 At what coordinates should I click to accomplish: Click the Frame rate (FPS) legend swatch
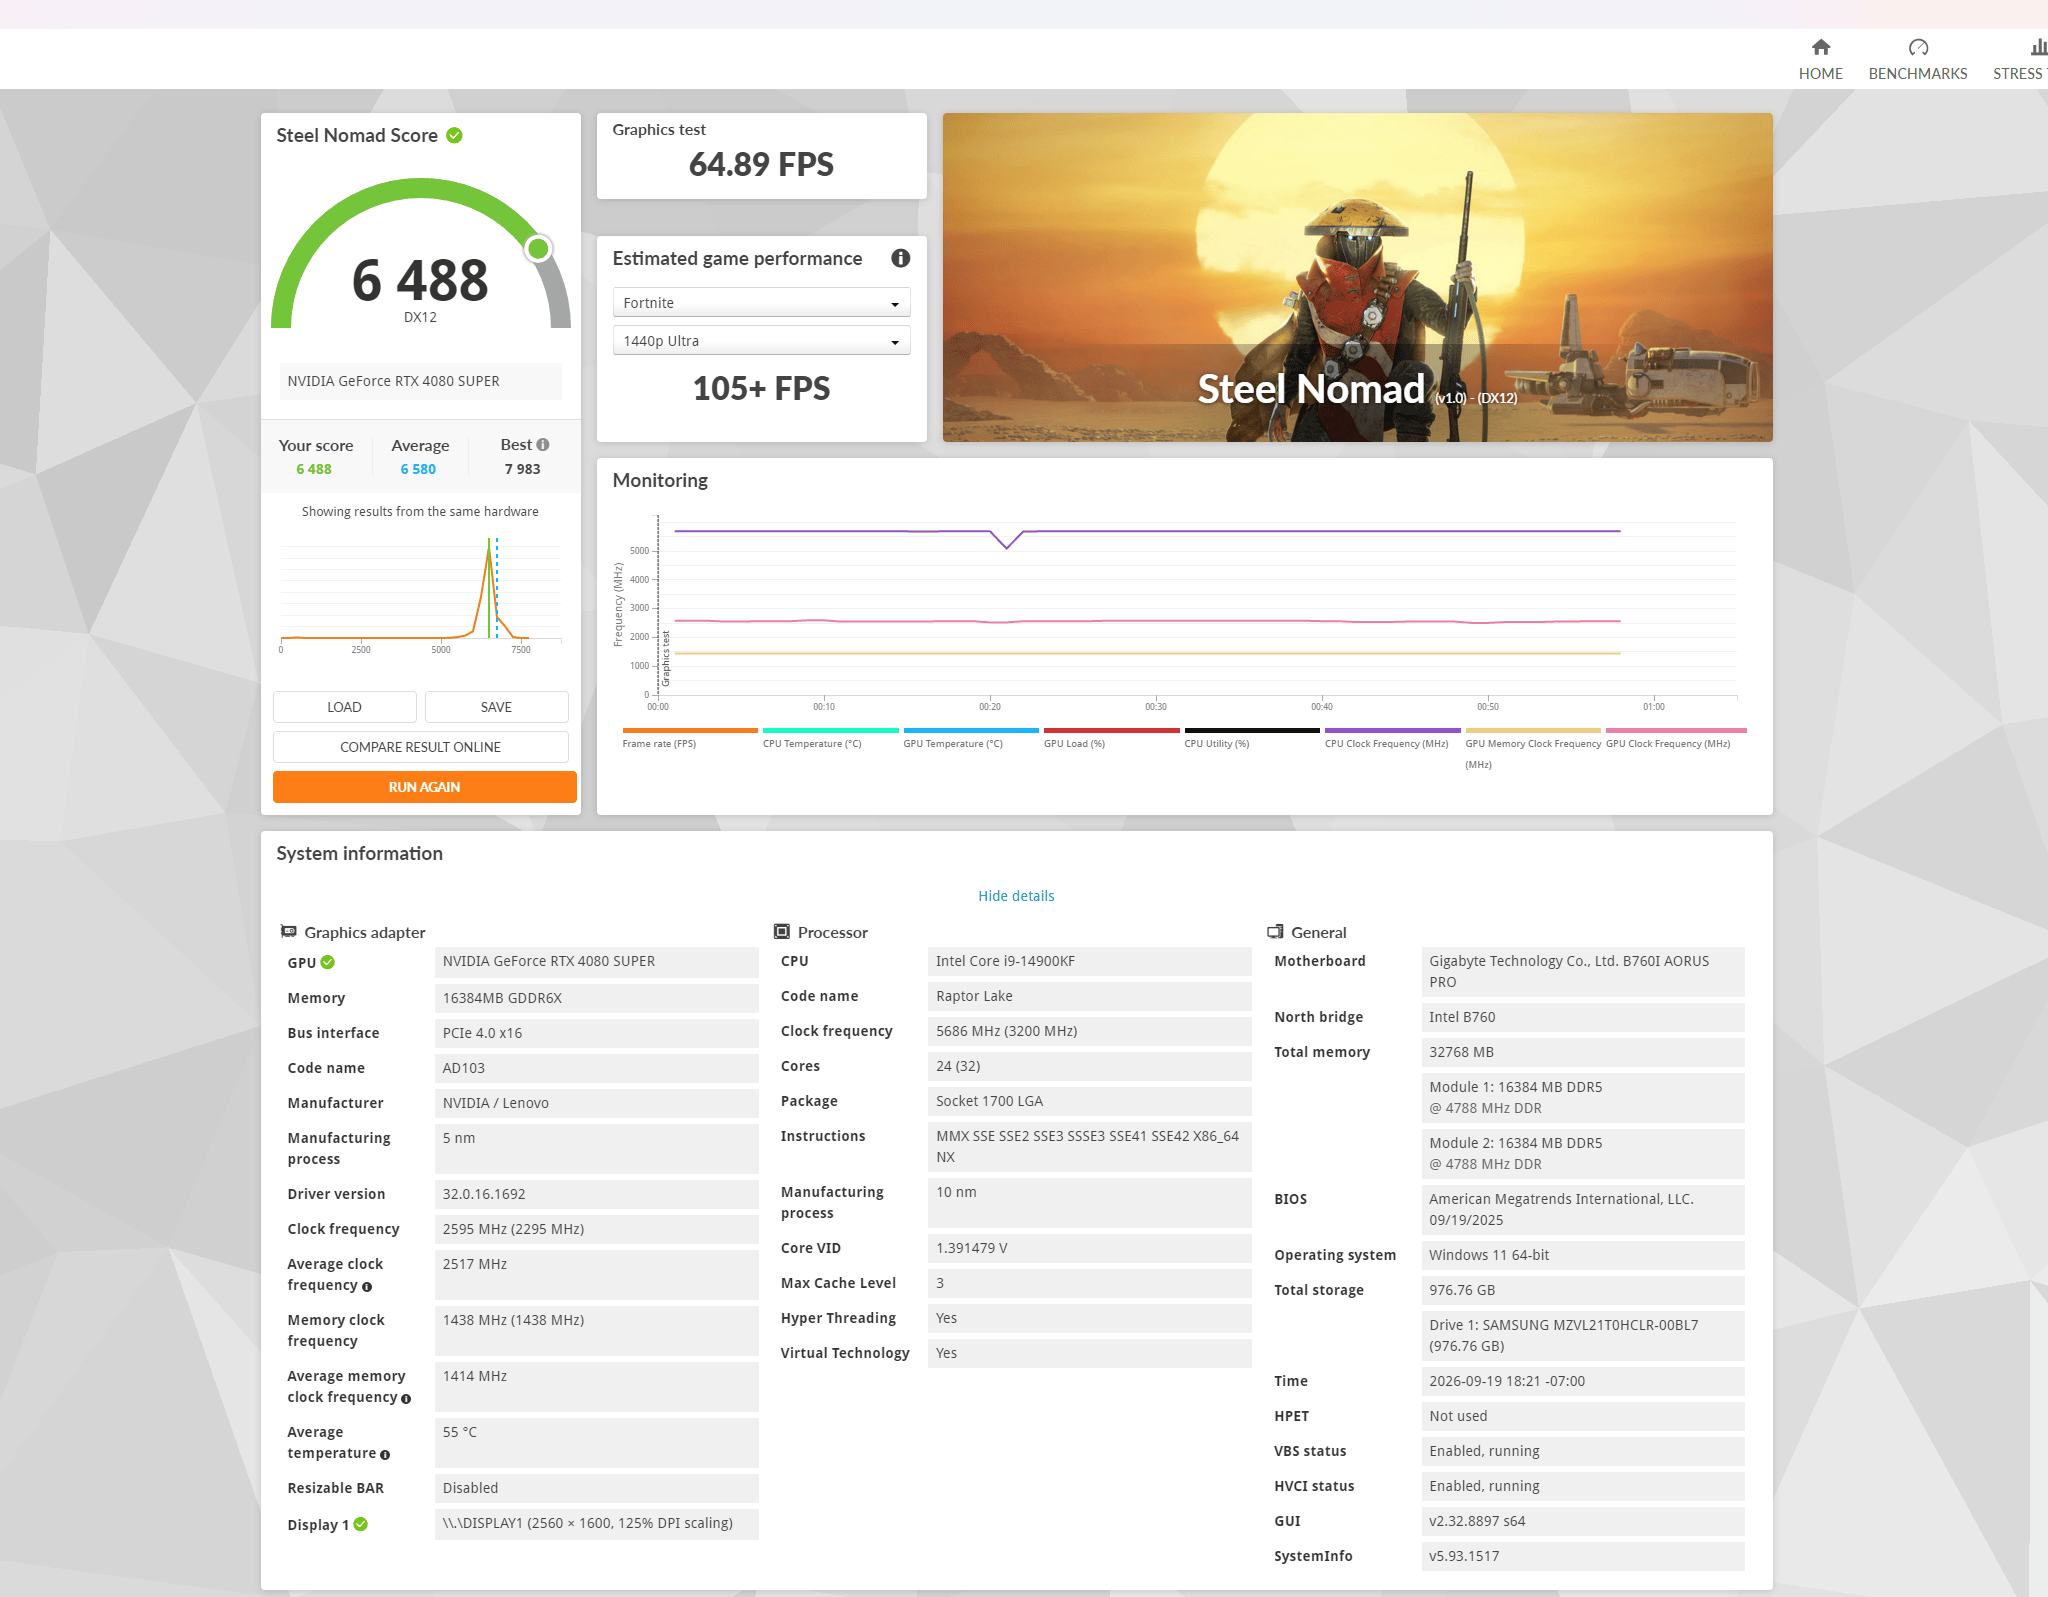pyautogui.click(x=689, y=731)
